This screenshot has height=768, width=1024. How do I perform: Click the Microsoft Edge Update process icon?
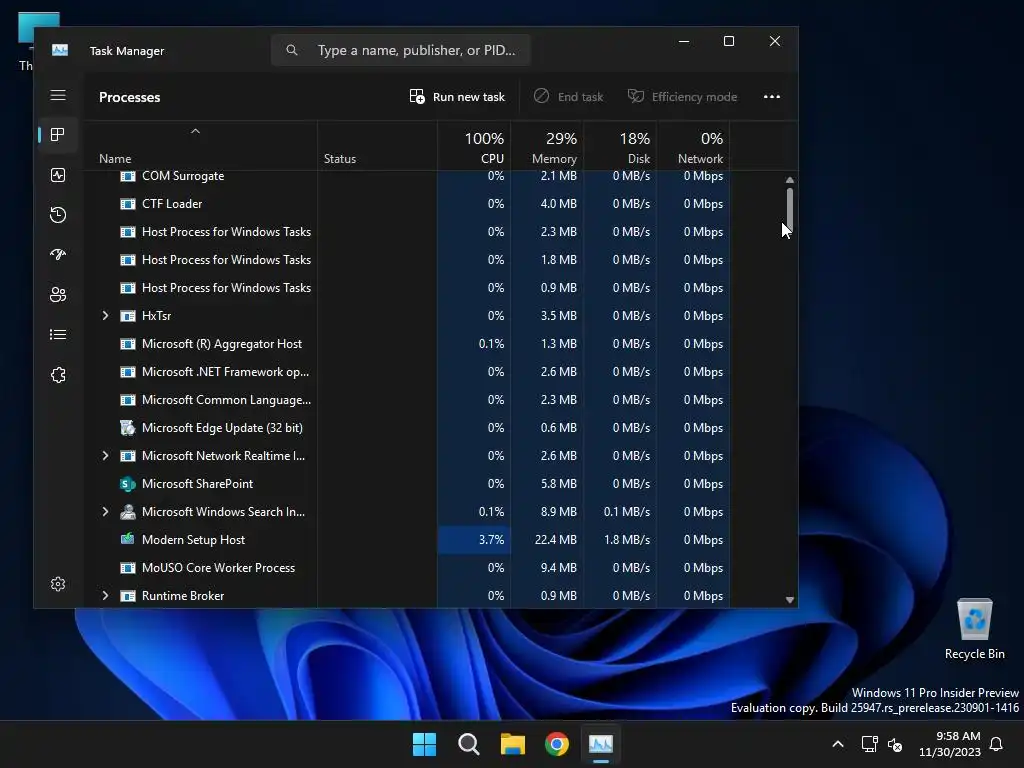pyautogui.click(x=128, y=428)
